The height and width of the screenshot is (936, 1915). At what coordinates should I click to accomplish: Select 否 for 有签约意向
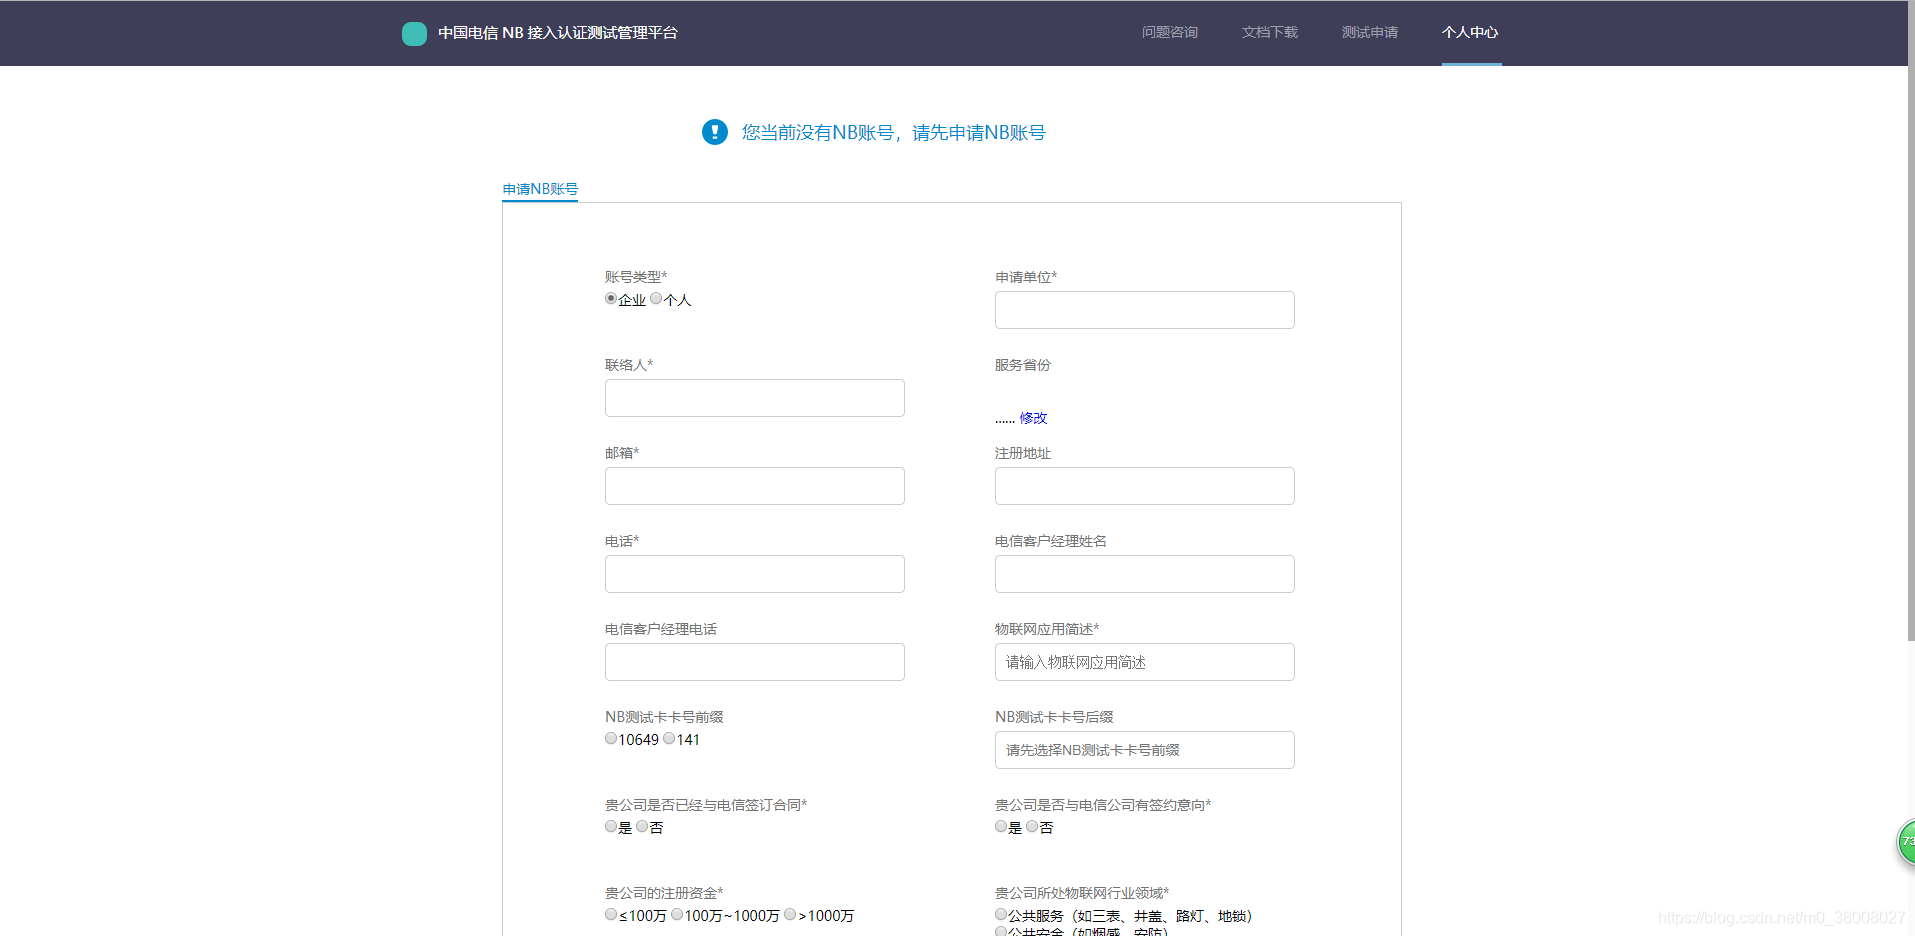click(1032, 827)
